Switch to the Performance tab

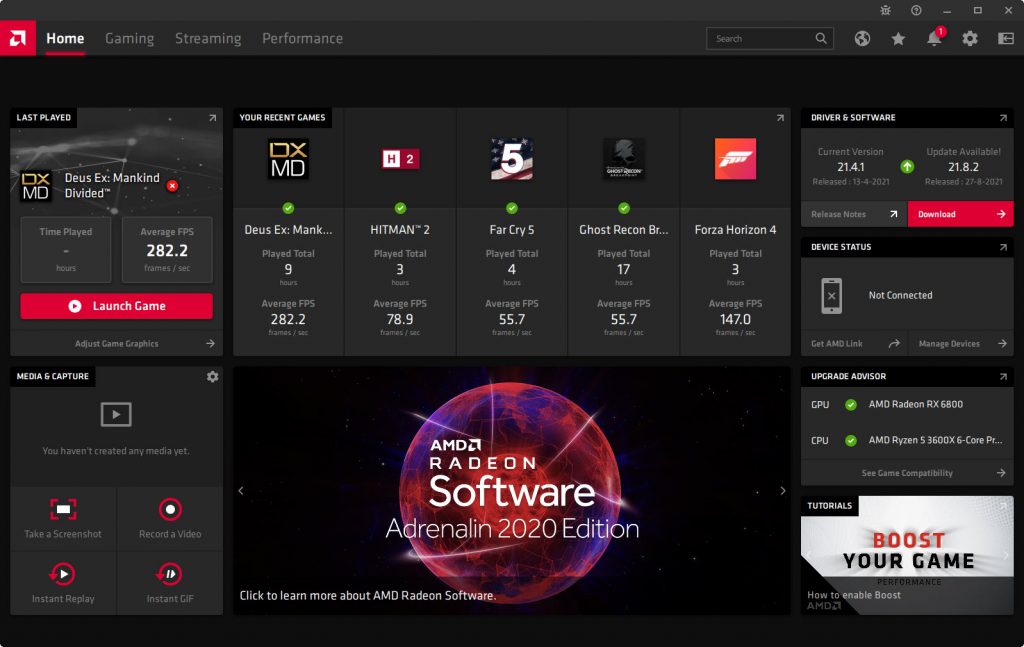pyautogui.click(x=302, y=38)
